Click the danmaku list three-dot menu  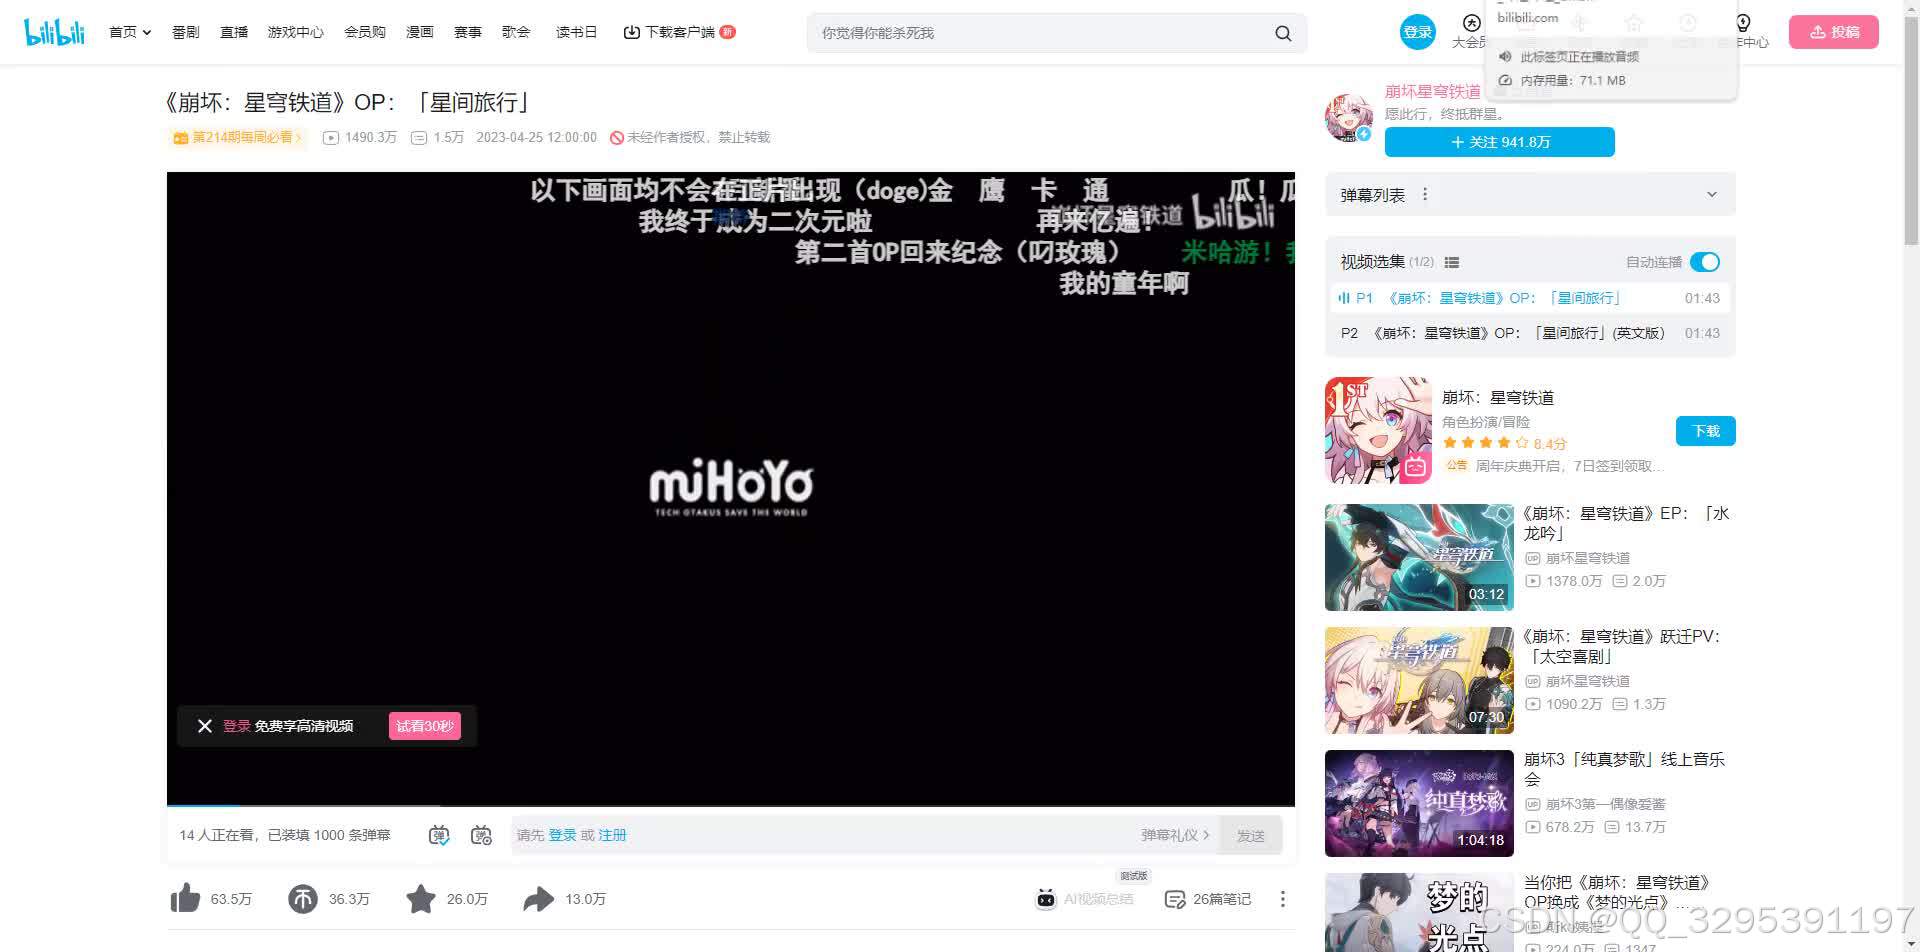(1425, 195)
